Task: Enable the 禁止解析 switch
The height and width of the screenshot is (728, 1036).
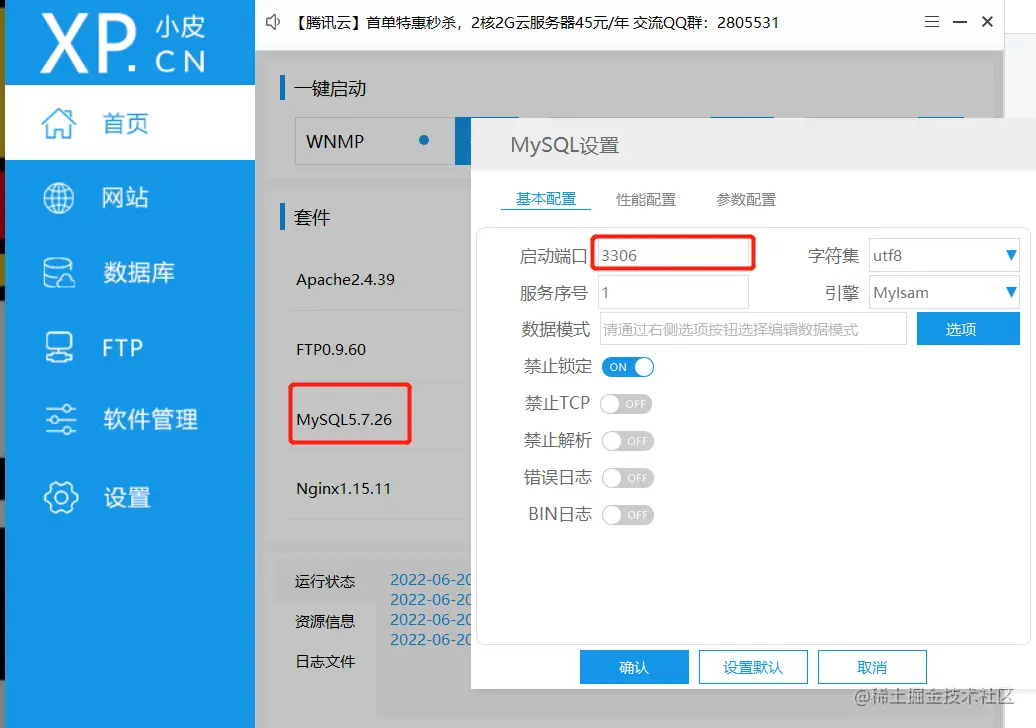Action: 628,441
